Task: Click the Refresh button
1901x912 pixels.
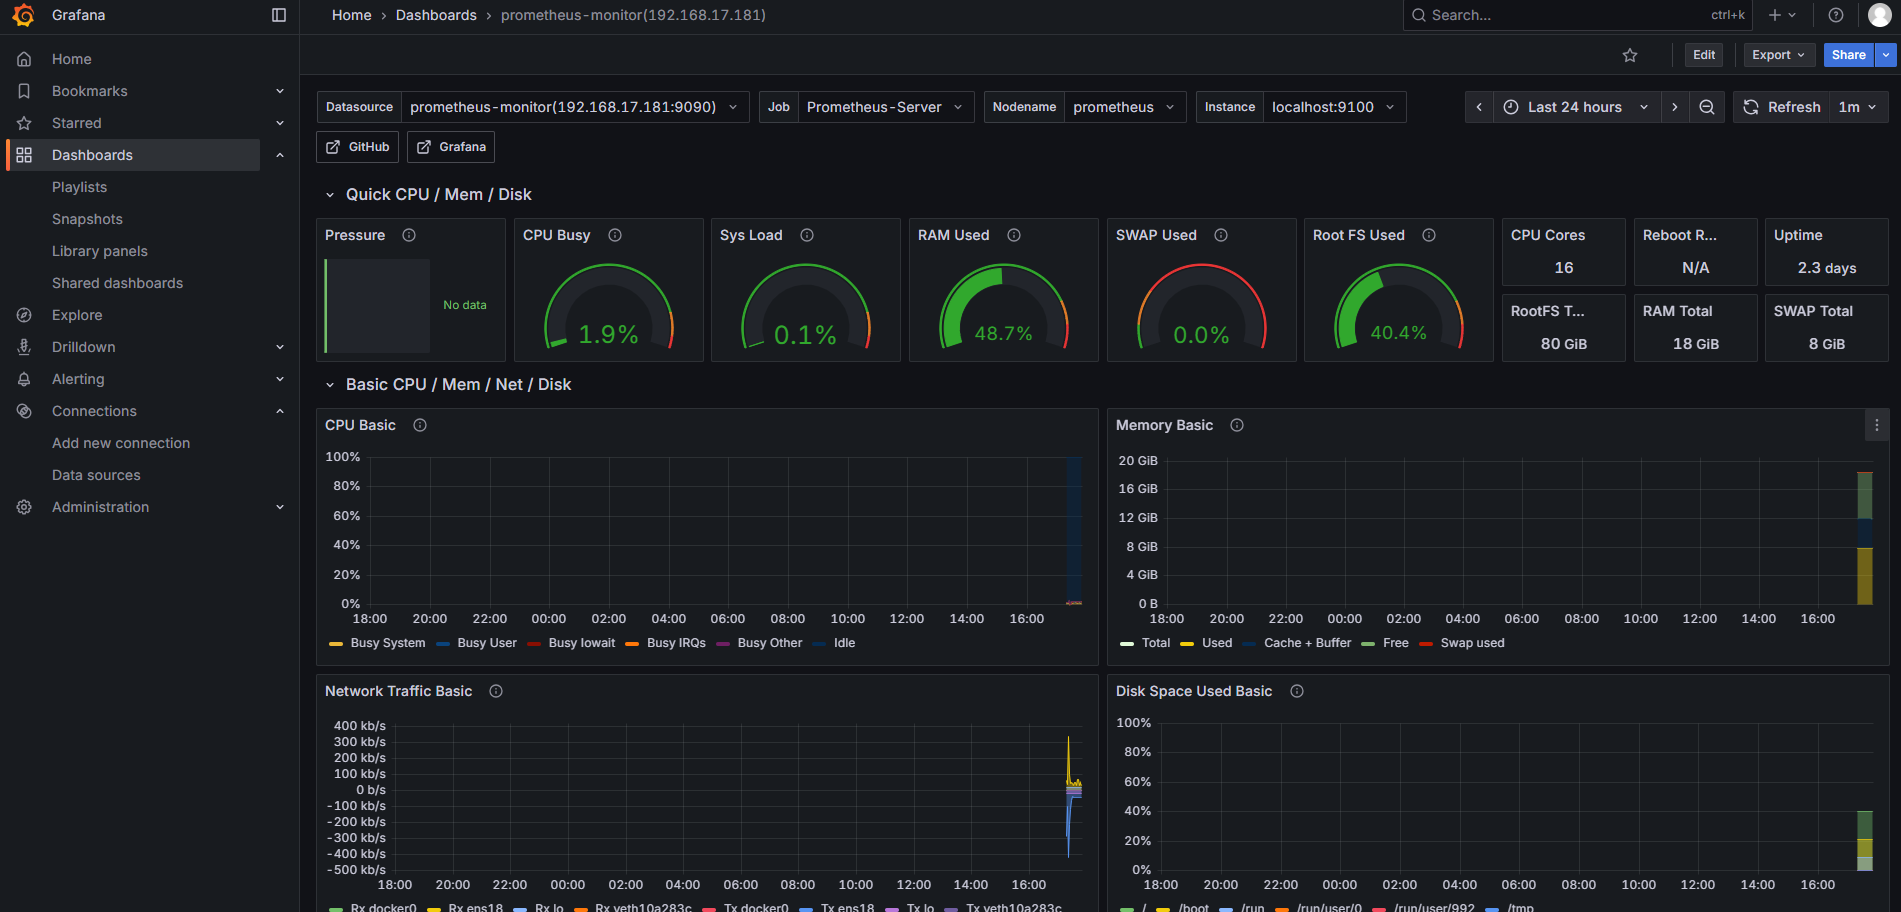Action: [x=1782, y=107]
